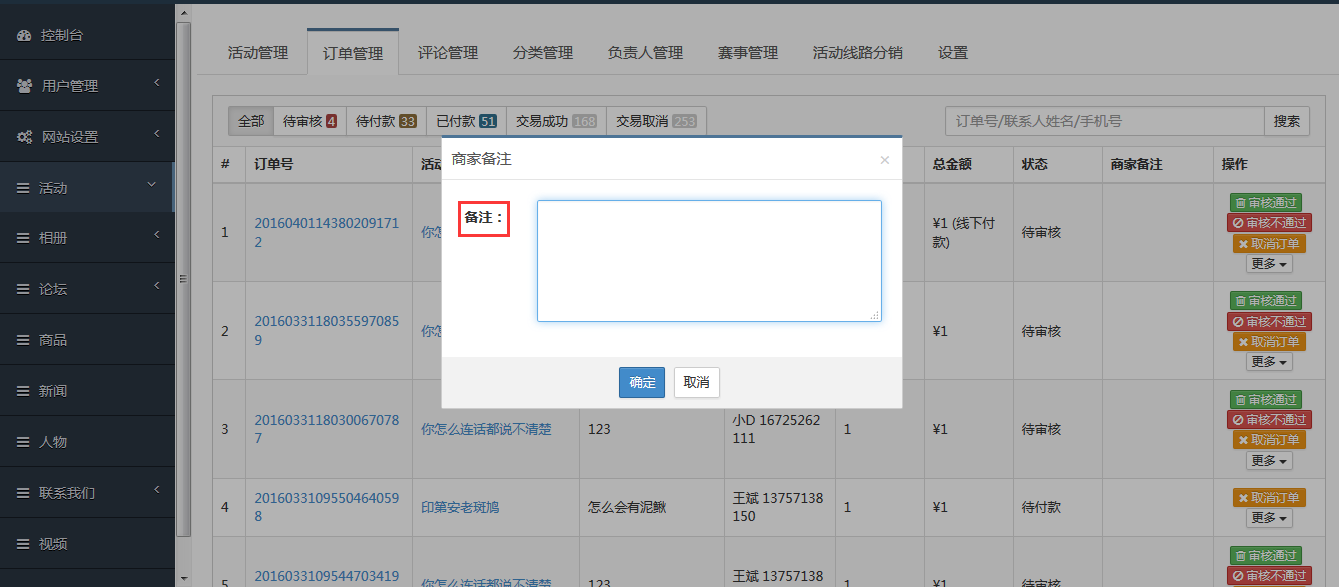The image size is (1339, 587).
Task: Open the 商品 sidebar menu icon
Action: 23,340
